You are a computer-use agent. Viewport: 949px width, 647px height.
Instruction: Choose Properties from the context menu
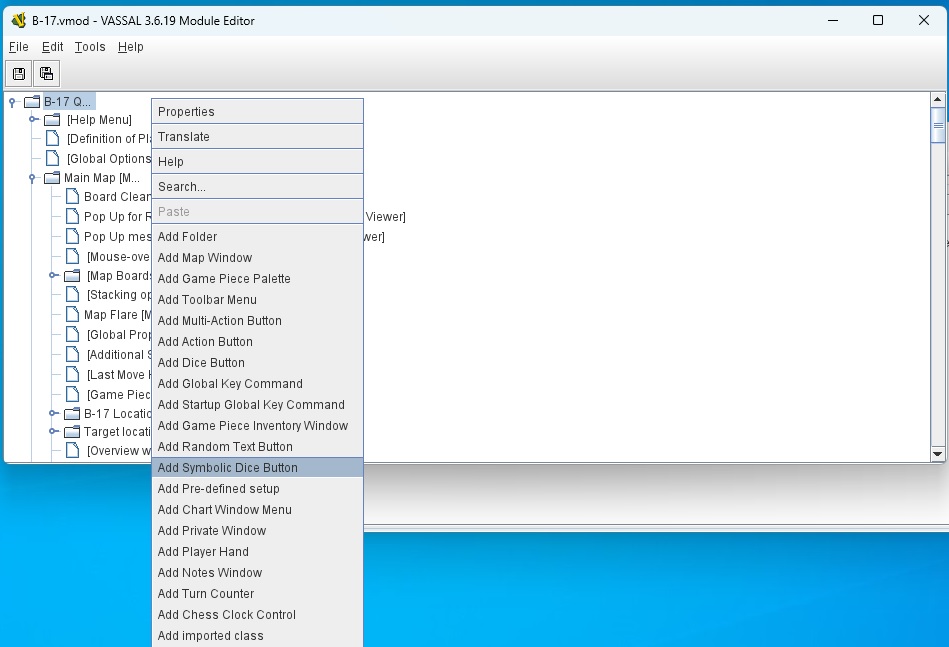(257, 111)
